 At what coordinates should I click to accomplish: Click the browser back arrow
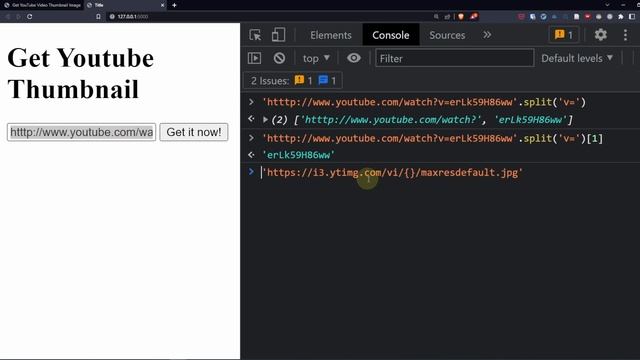7,17
